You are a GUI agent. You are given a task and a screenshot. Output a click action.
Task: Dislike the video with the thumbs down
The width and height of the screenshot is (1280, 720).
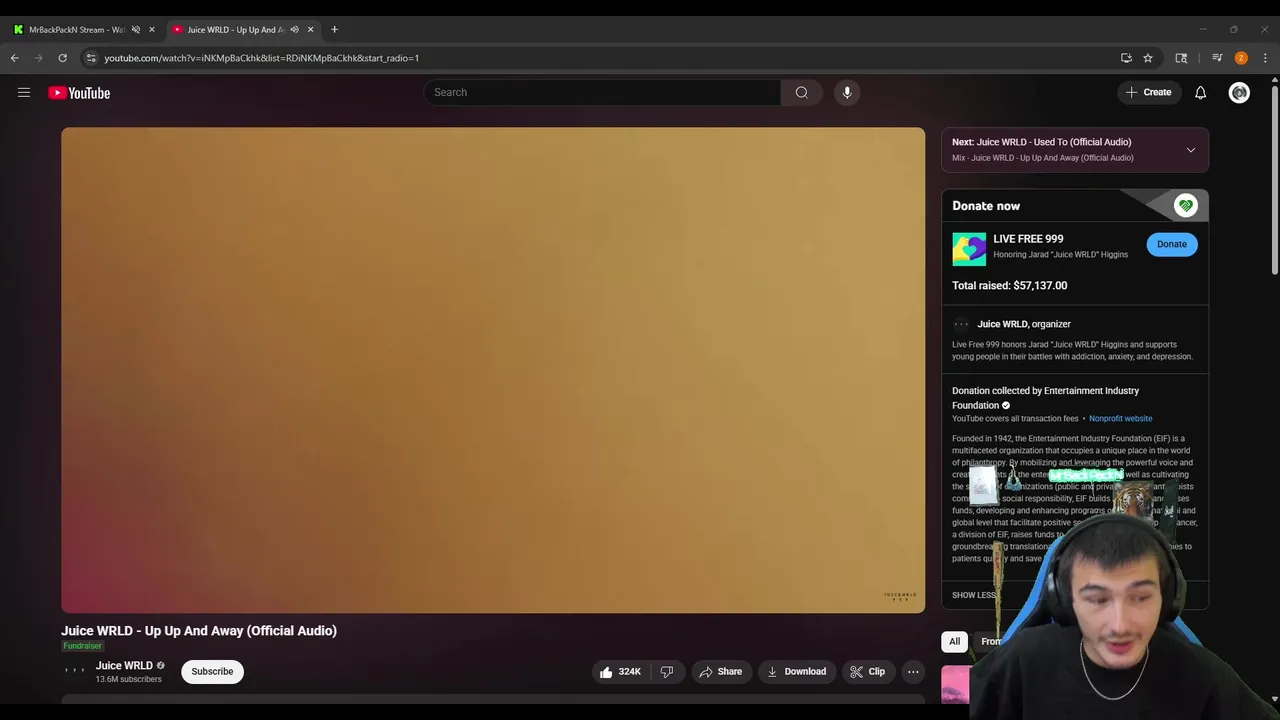[667, 671]
